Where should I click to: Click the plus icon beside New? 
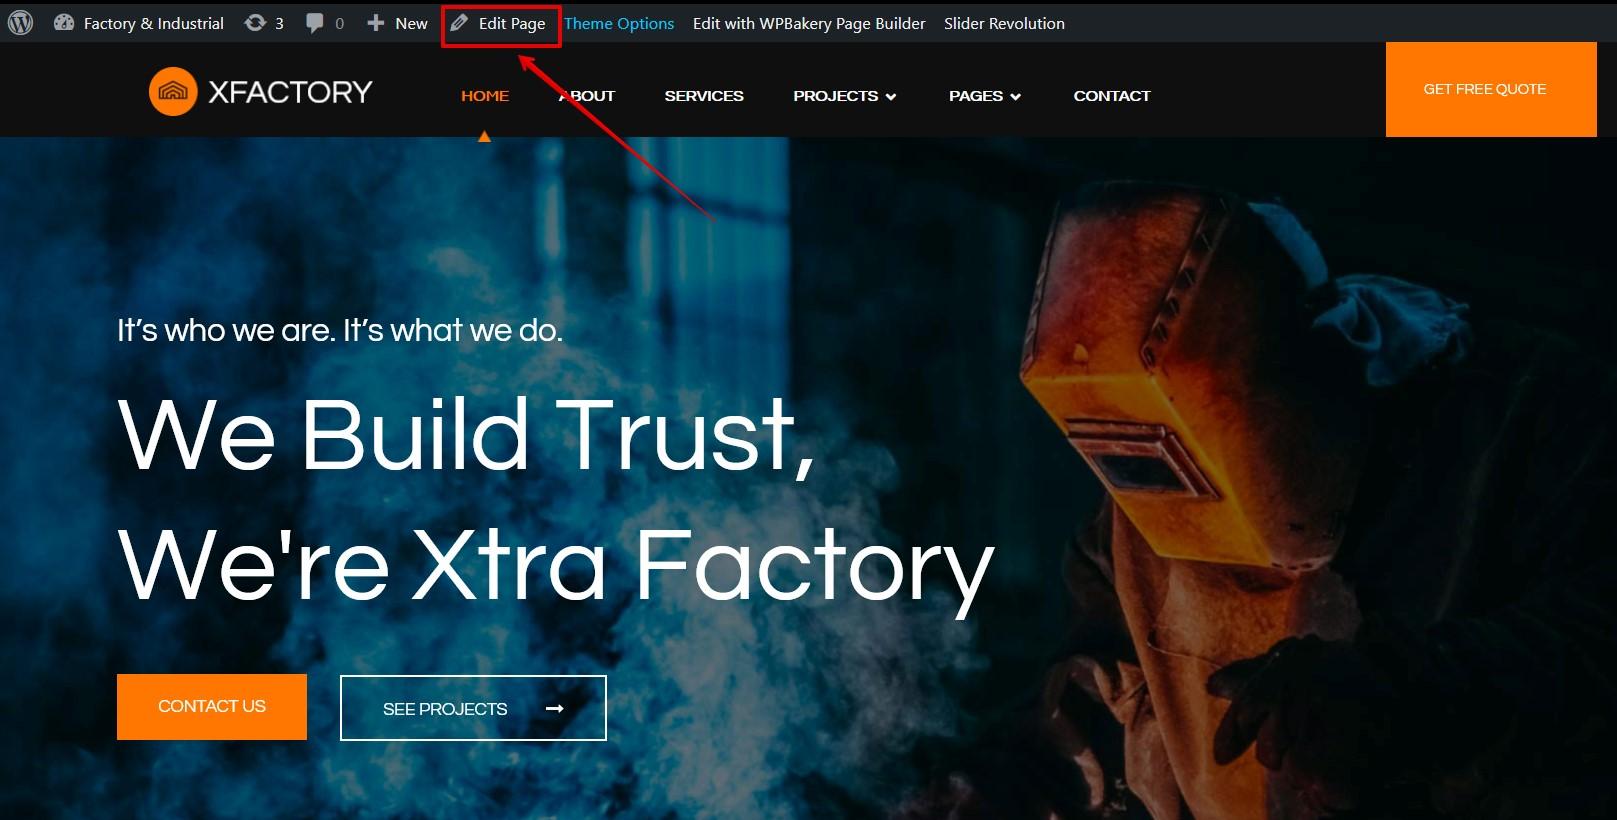click(375, 23)
